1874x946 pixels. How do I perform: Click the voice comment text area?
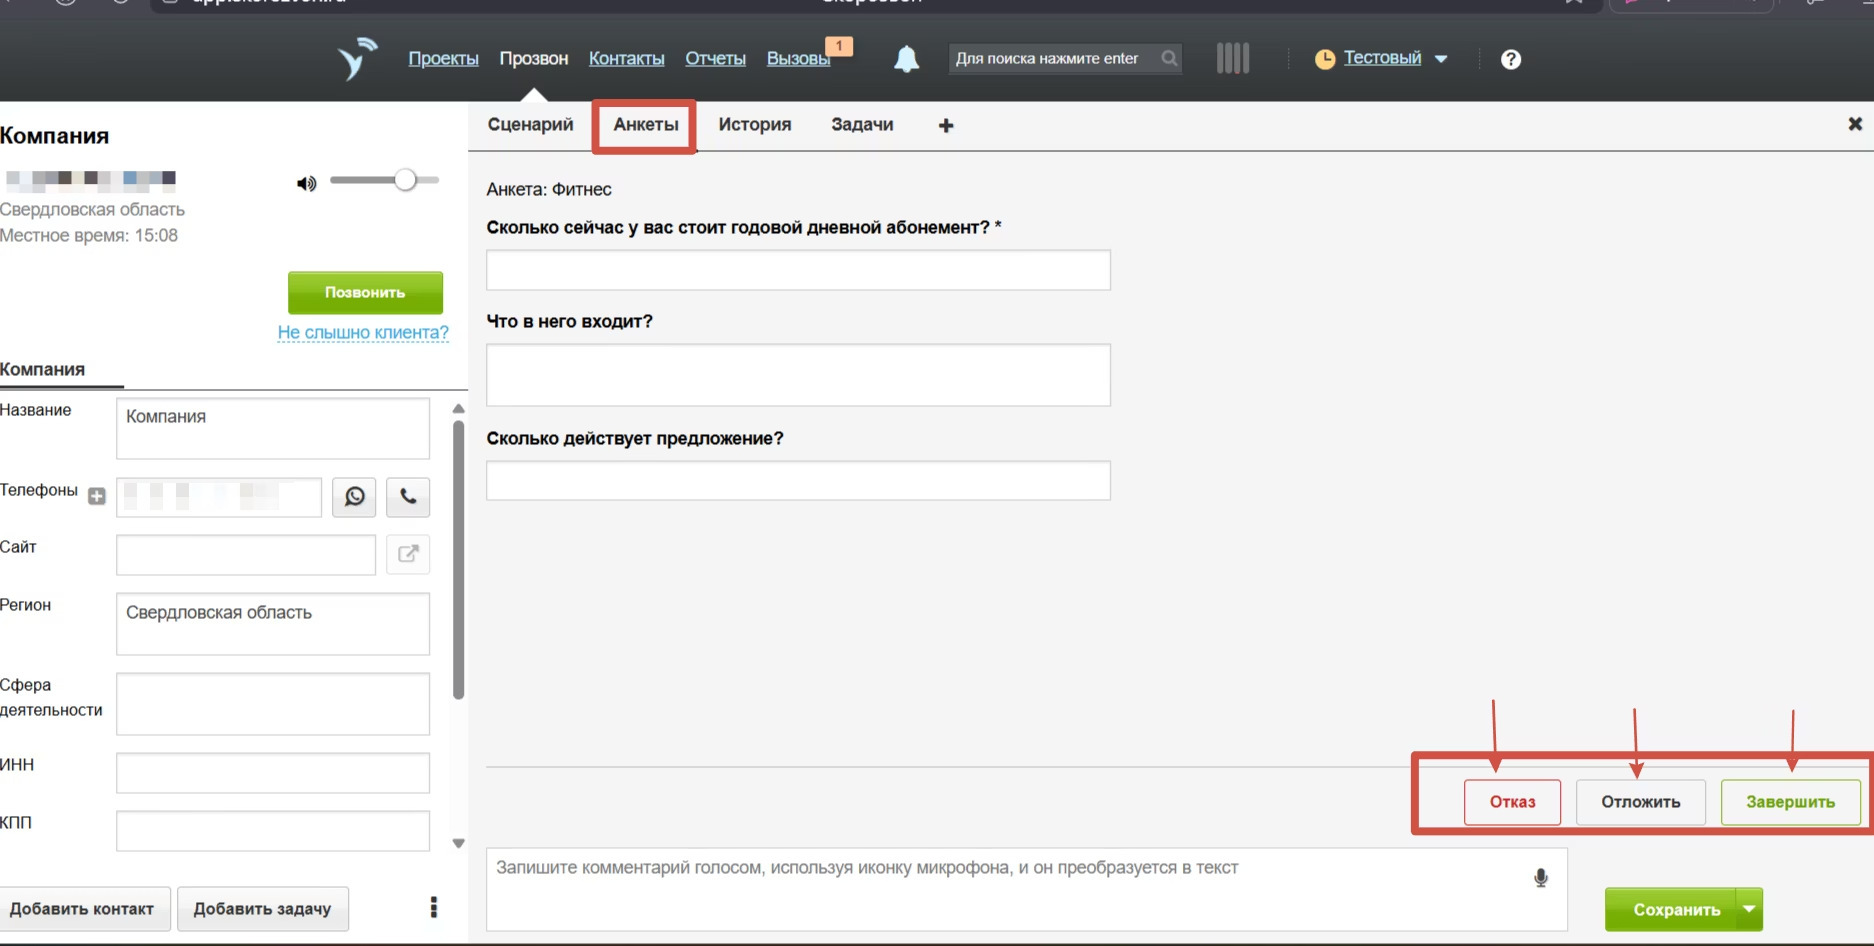1026,889
